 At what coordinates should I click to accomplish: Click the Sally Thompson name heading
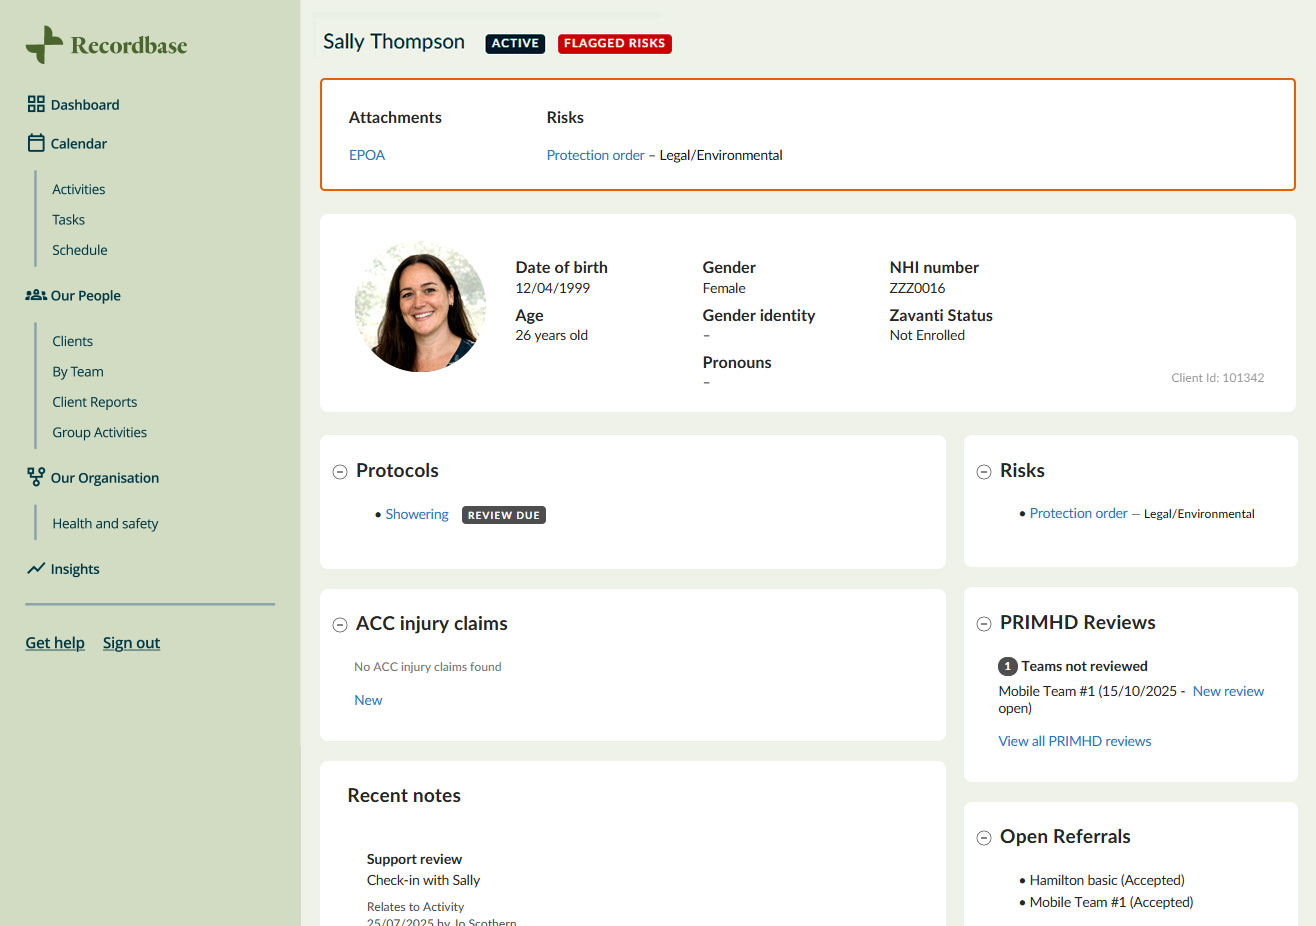tap(394, 42)
